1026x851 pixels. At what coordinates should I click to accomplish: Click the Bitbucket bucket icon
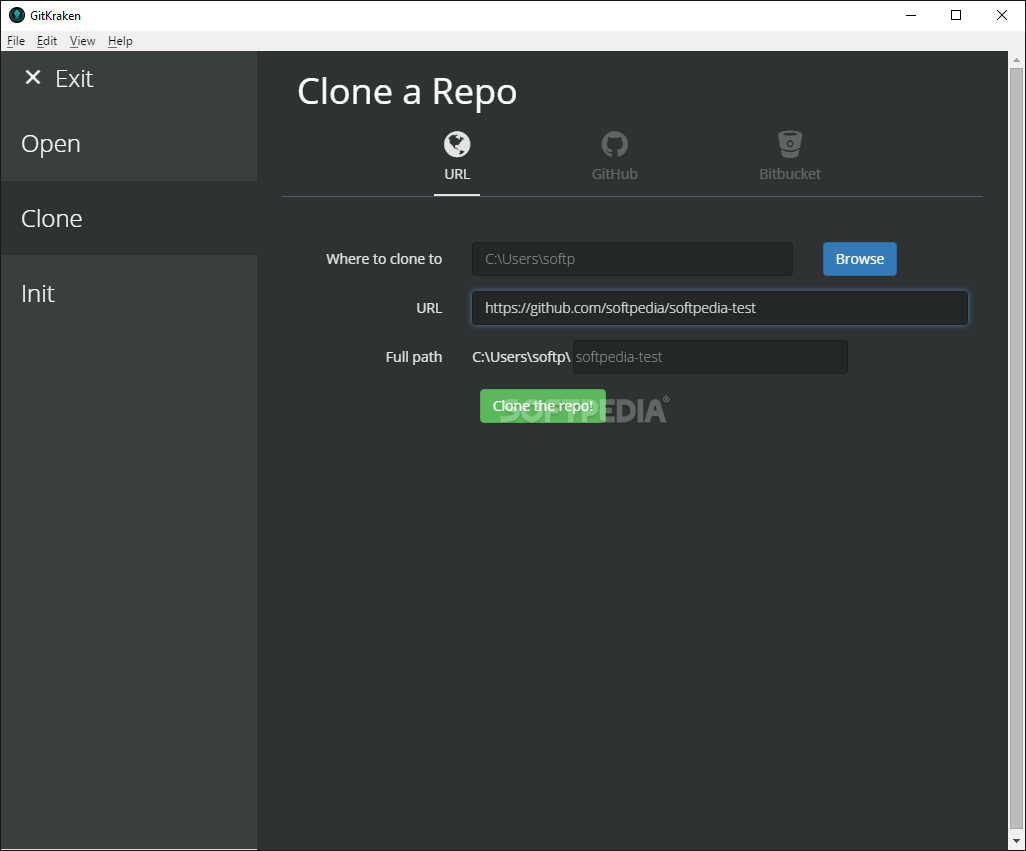(790, 144)
